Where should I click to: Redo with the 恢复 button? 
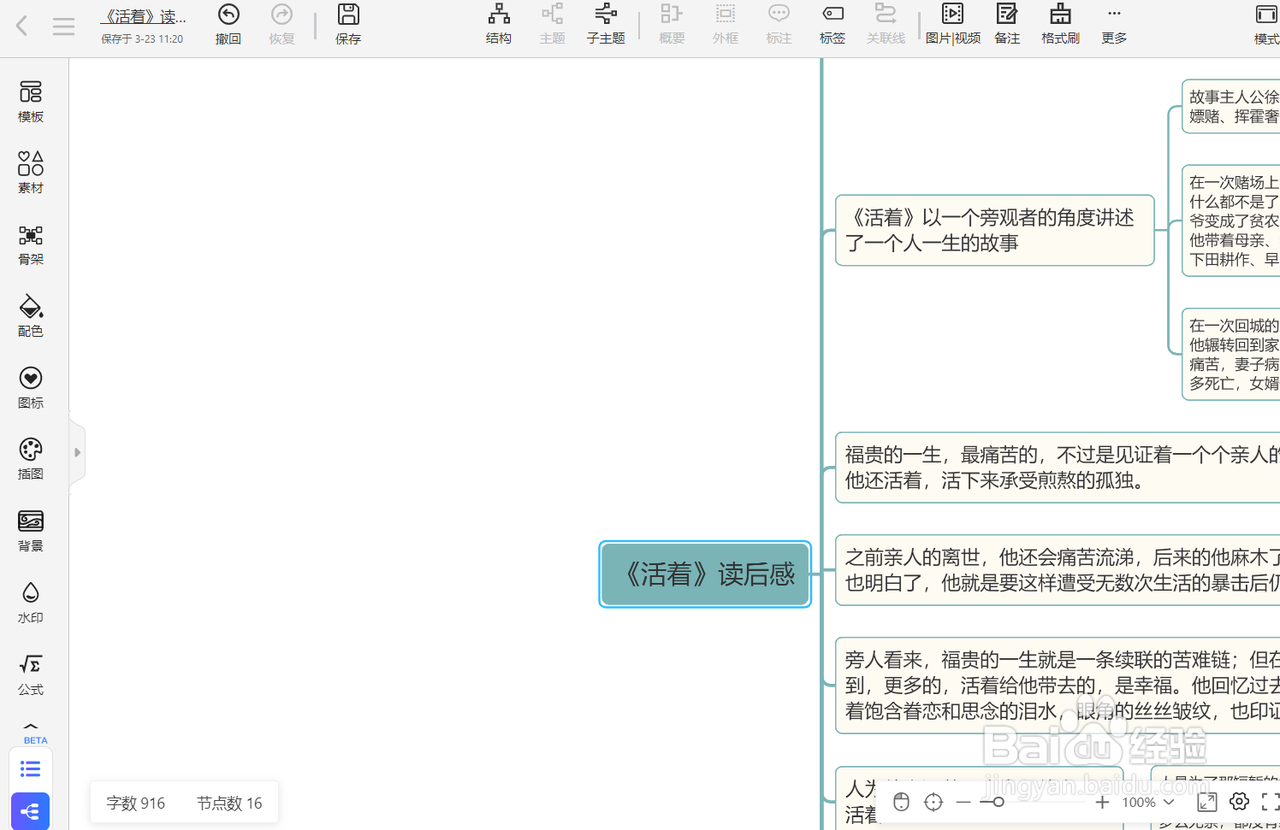click(282, 25)
